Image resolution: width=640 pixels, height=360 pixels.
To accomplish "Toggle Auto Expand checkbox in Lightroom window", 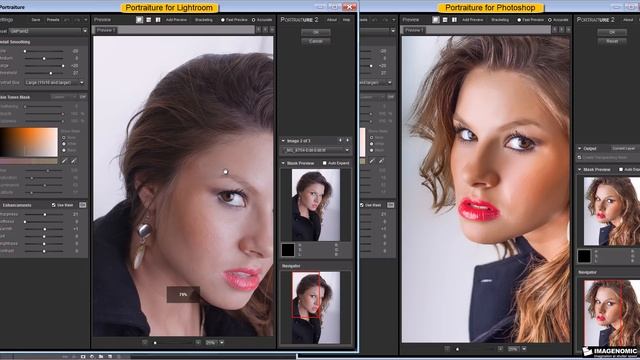I will (325, 163).
